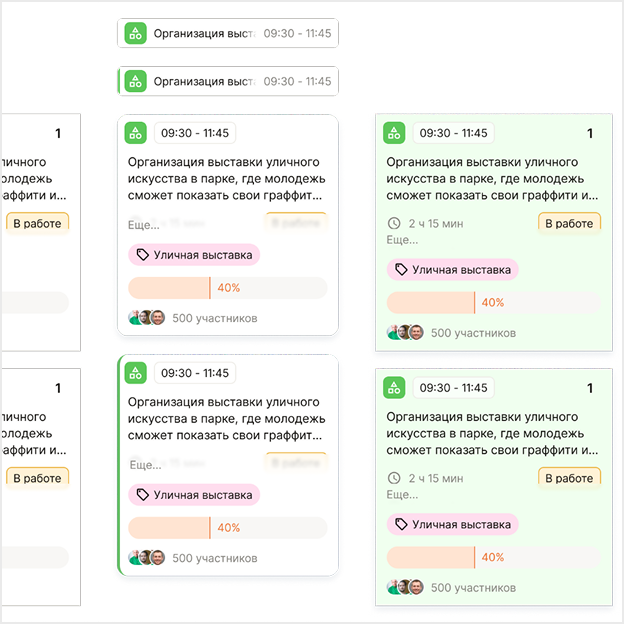
Task: Click the clock icon in the lower green card
Action: pos(394,478)
